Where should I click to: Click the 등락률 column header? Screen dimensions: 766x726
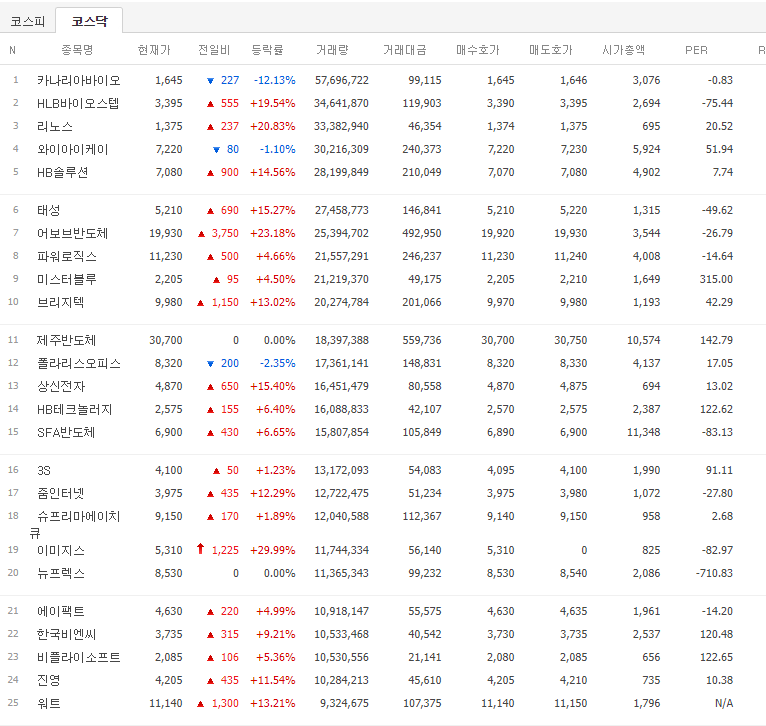click(x=267, y=50)
